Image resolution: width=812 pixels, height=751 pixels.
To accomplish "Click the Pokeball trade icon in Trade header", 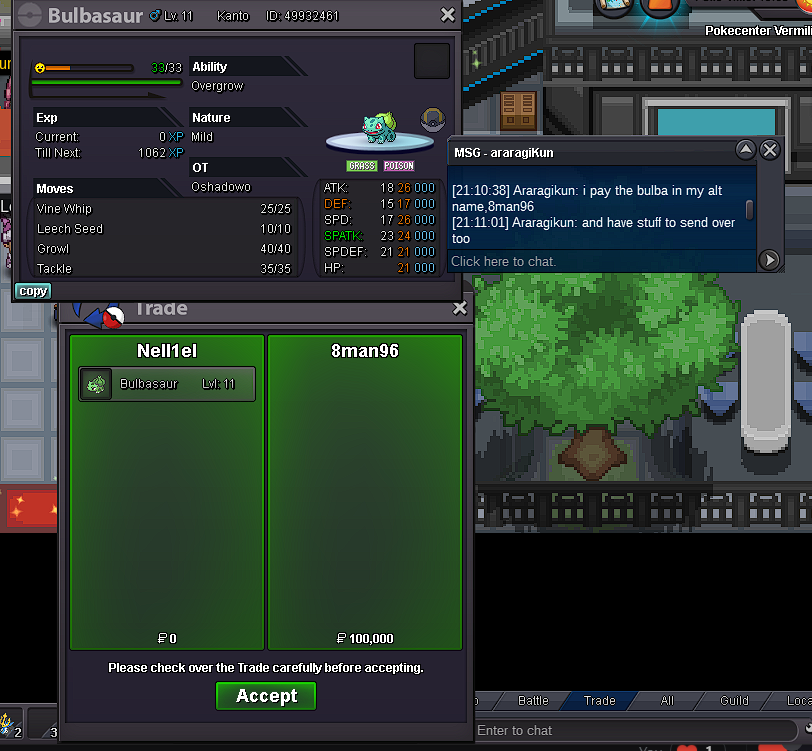I will (x=113, y=317).
